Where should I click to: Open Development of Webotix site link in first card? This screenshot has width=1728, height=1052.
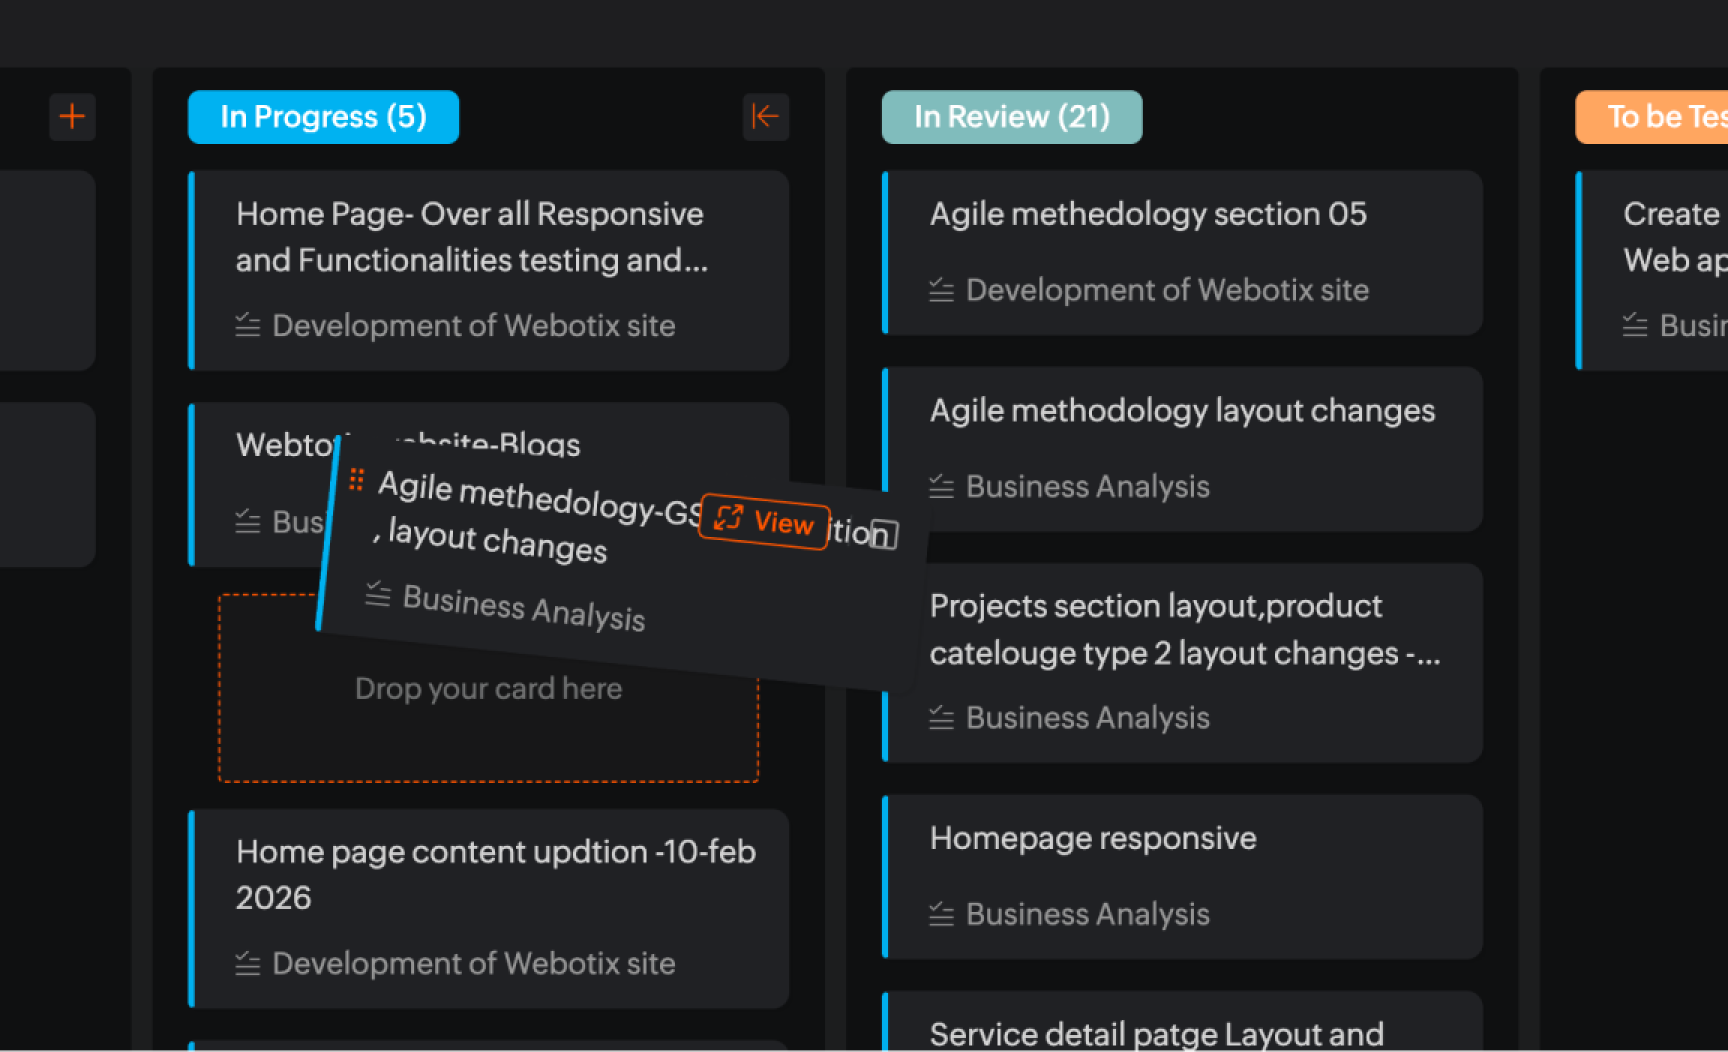point(473,326)
